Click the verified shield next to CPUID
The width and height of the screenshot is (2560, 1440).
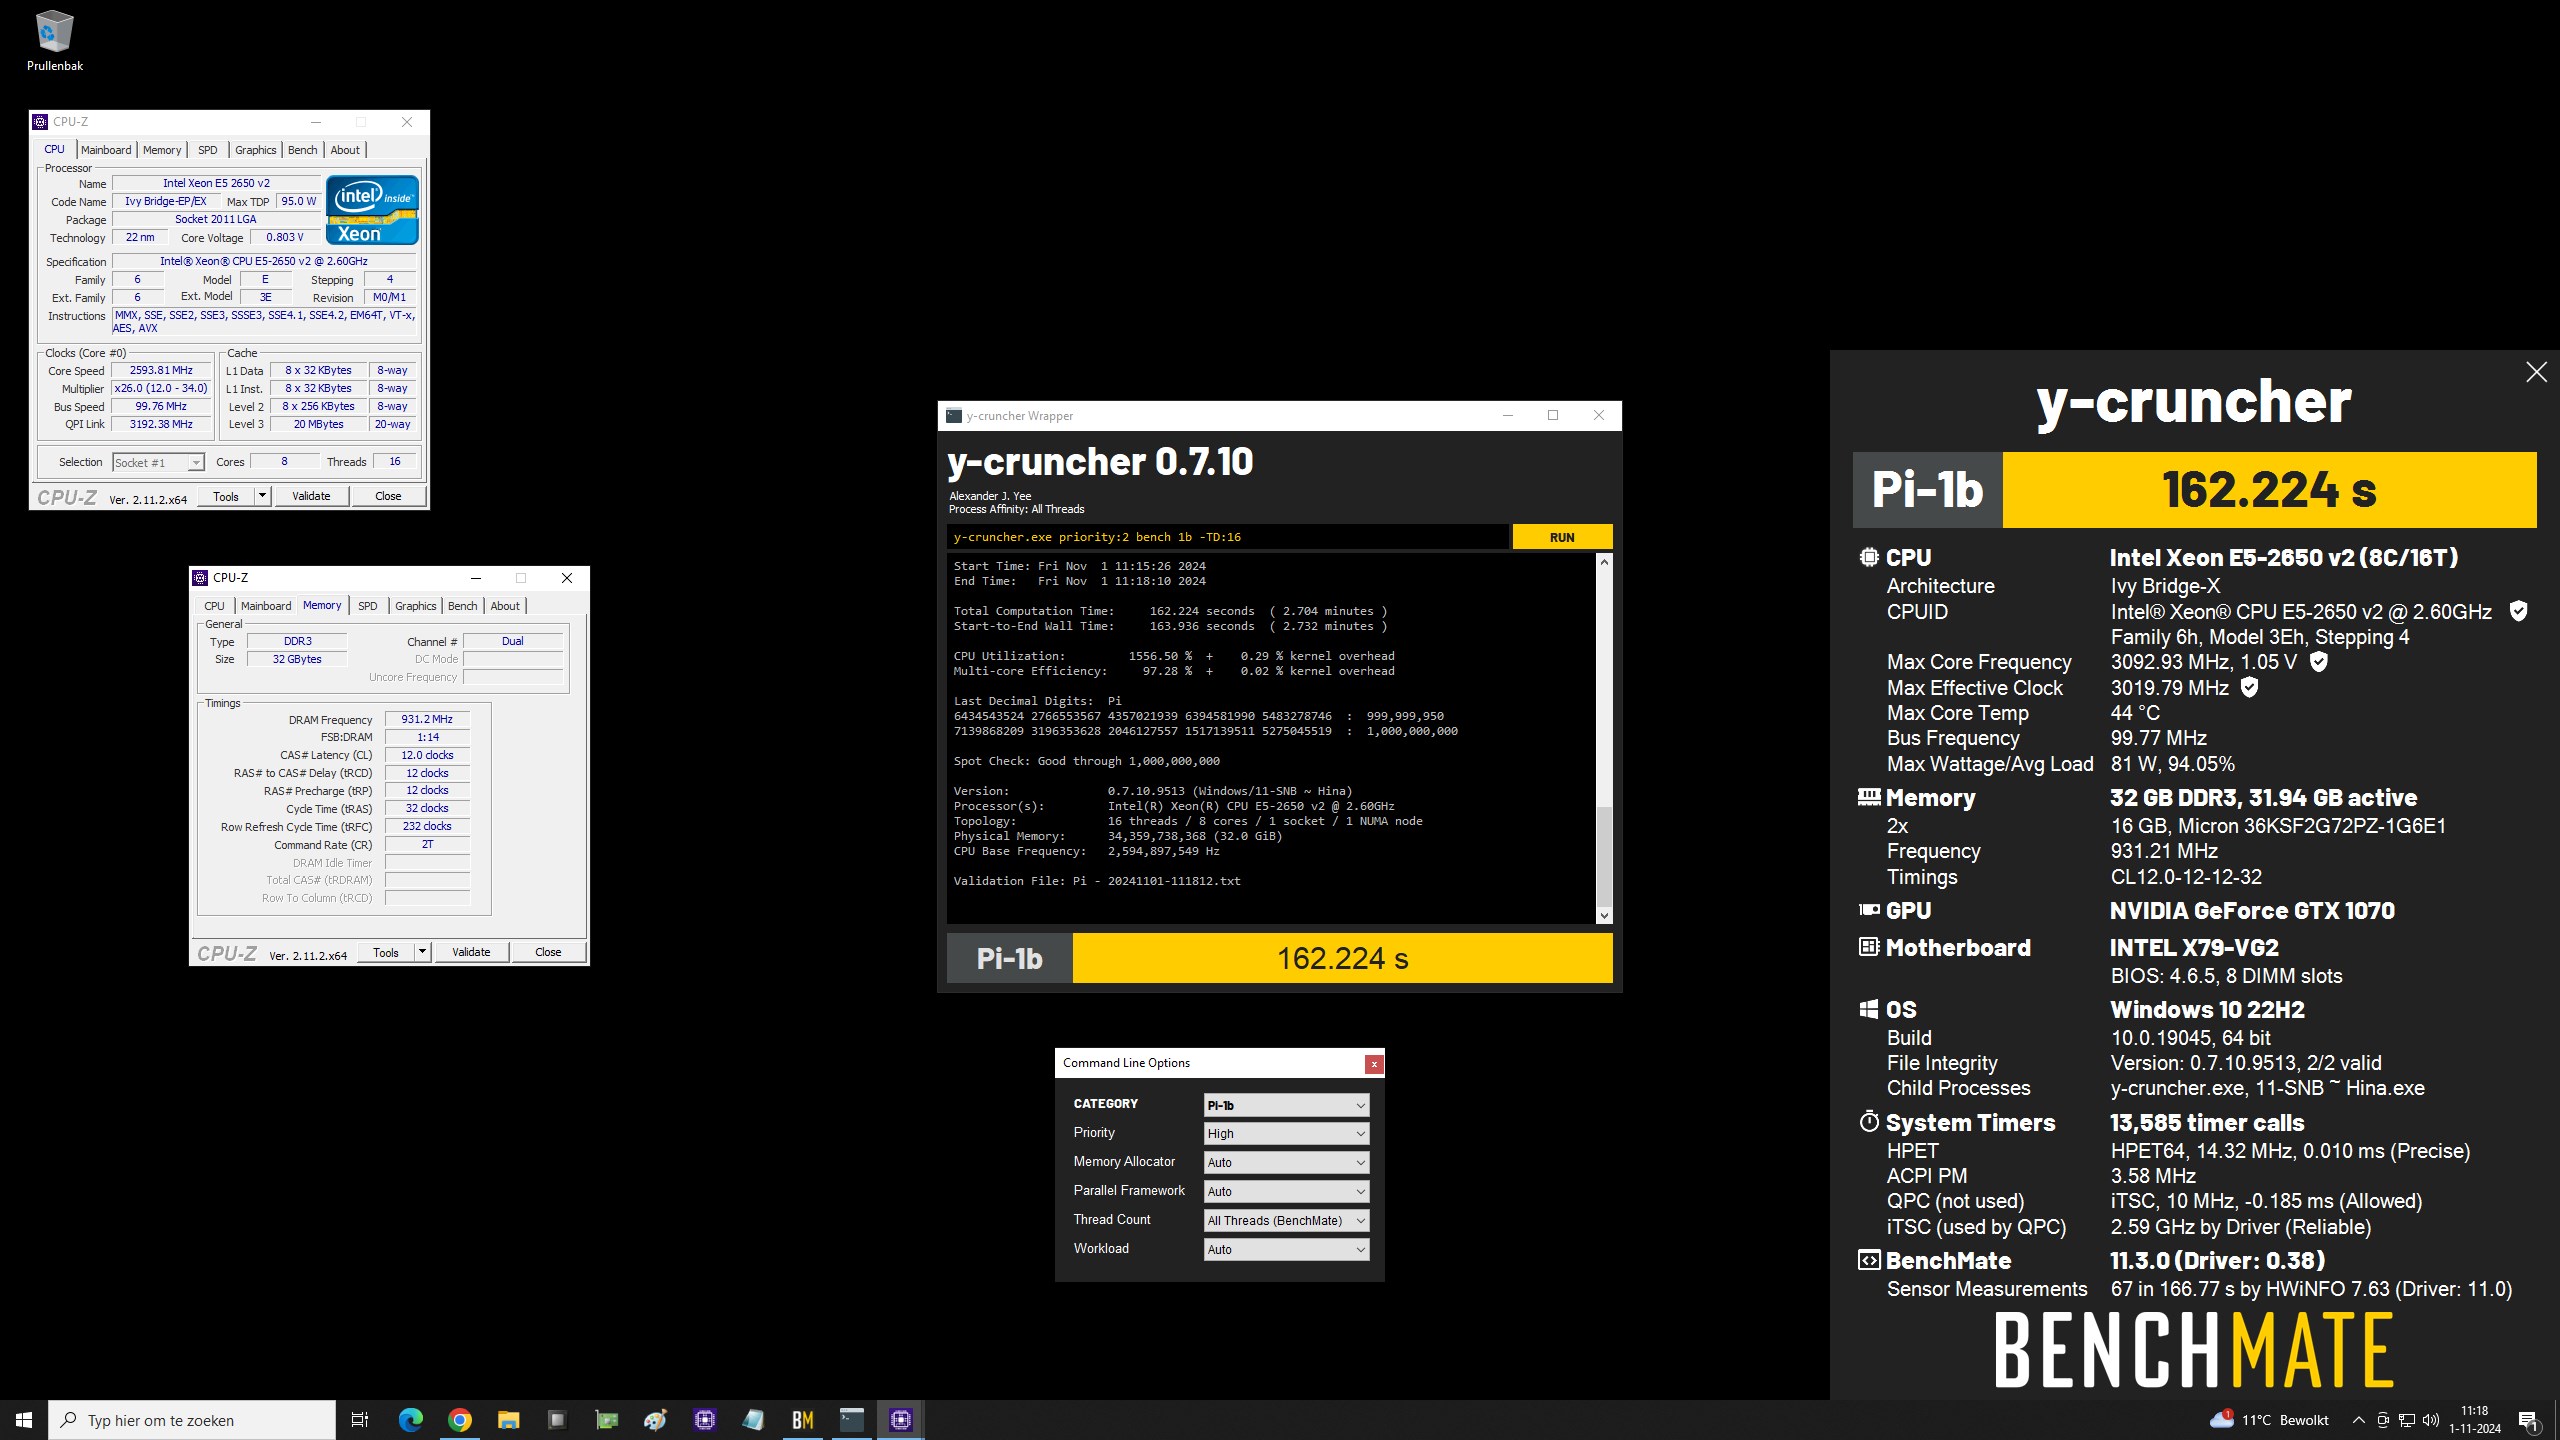coord(2519,611)
